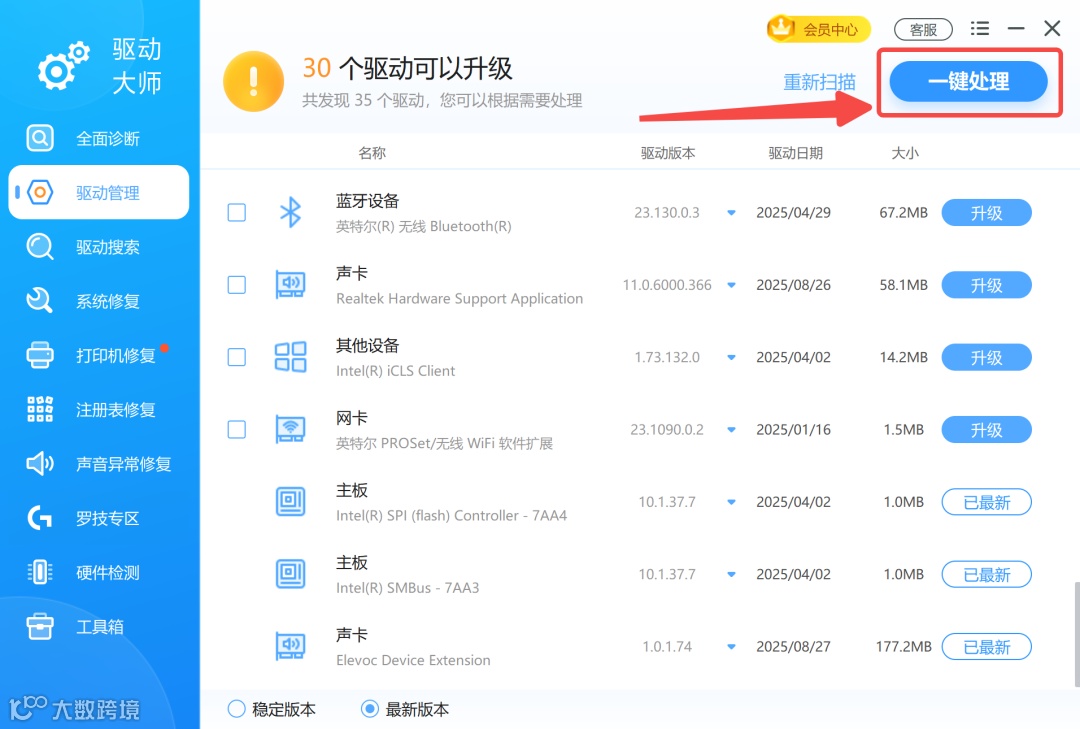The image size is (1080, 729).
Task: Click the 罗技专区 Logitech icon
Action: 40,517
